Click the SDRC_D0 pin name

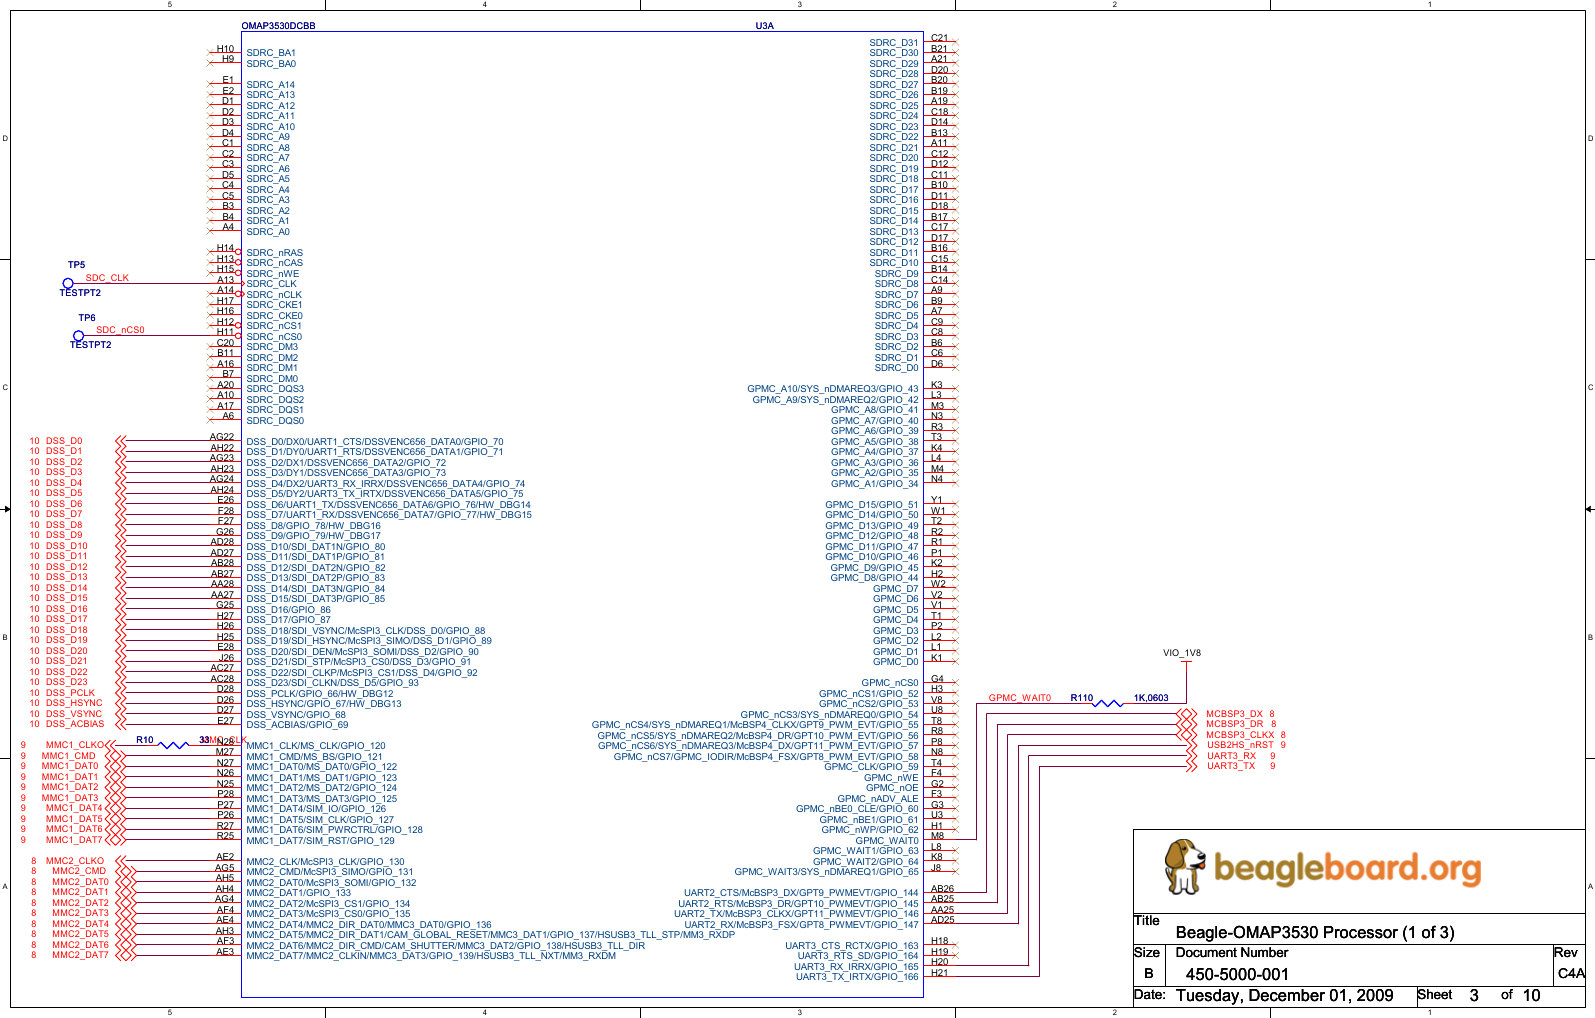[x=897, y=368]
